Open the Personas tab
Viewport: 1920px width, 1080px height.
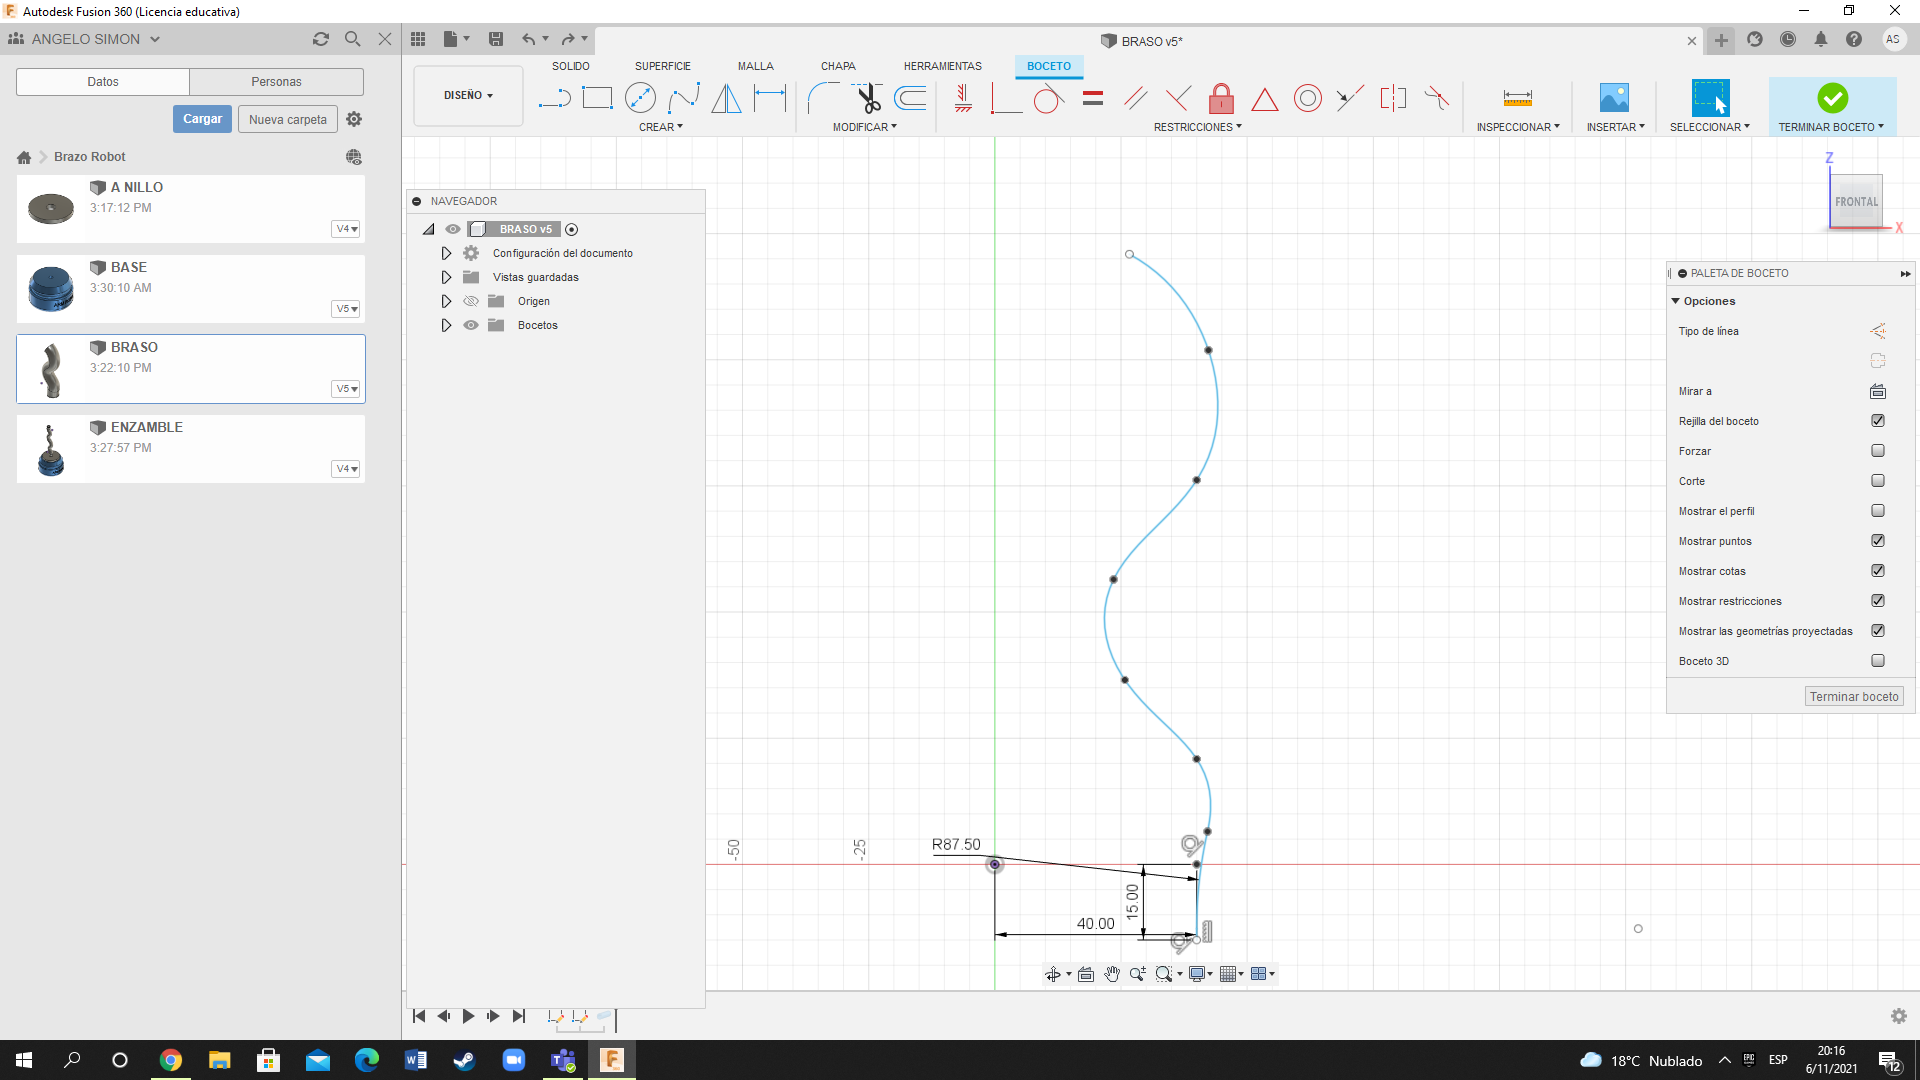click(x=276, y=82)
